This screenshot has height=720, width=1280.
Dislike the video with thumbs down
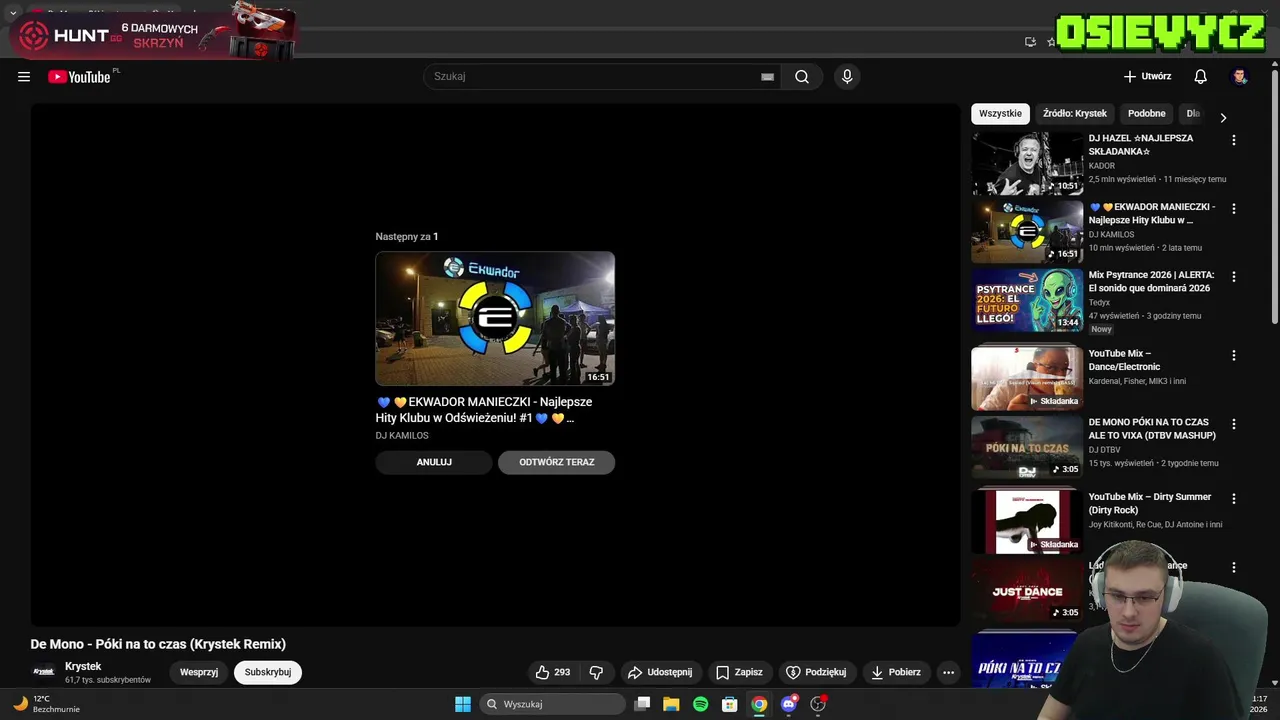tap(596, 672)
